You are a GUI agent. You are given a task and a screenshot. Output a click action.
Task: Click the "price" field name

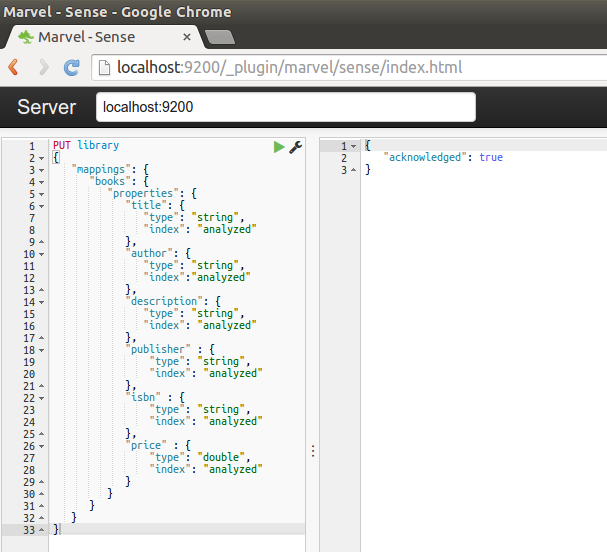pyautogui.click(x=146, y=446)
